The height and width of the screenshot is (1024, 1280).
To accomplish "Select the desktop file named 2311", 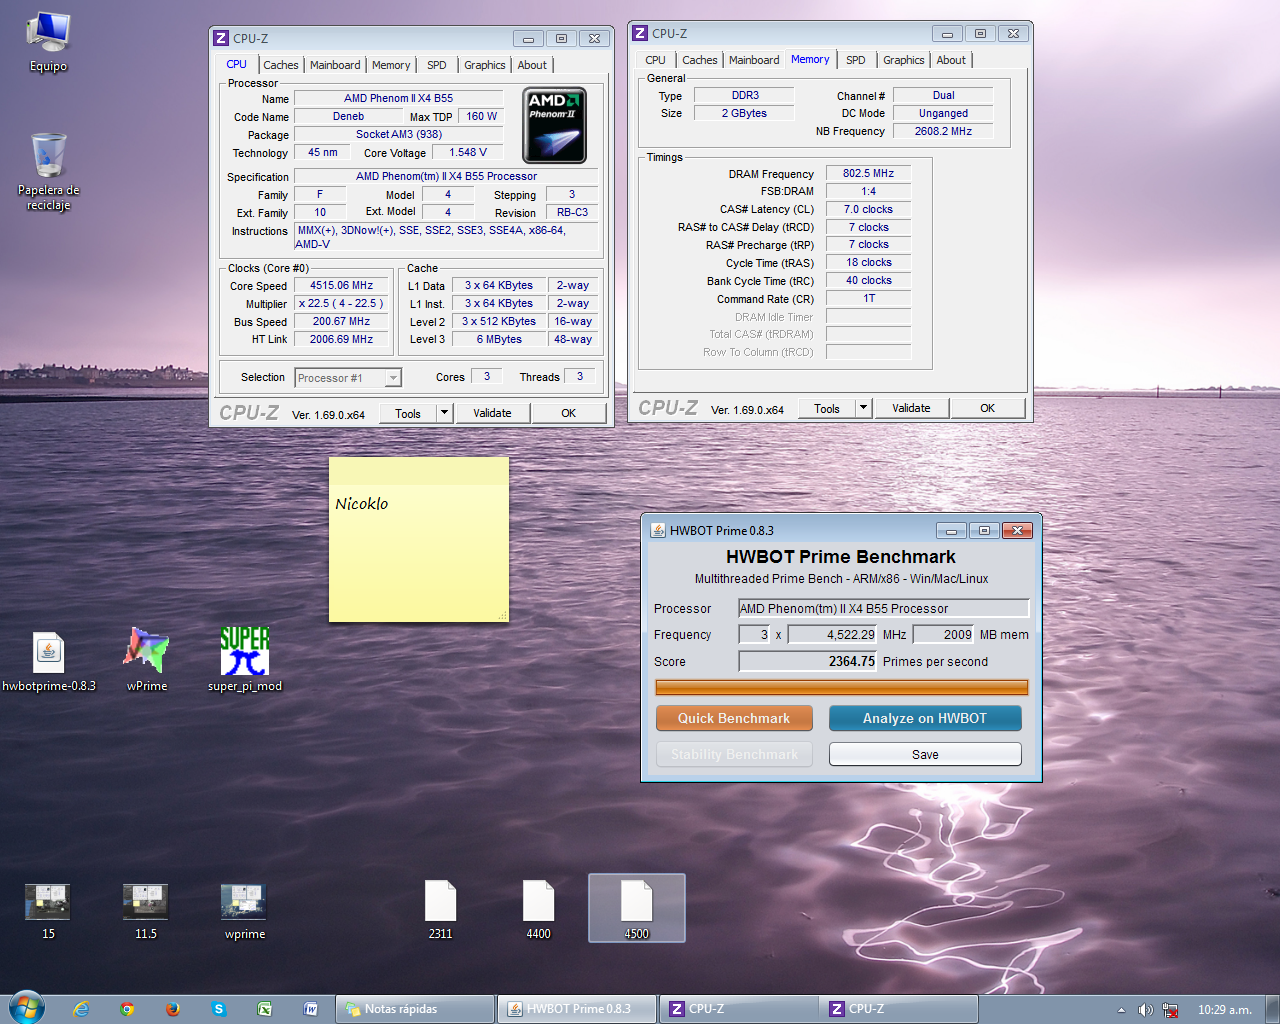I will tap(441, 910).
